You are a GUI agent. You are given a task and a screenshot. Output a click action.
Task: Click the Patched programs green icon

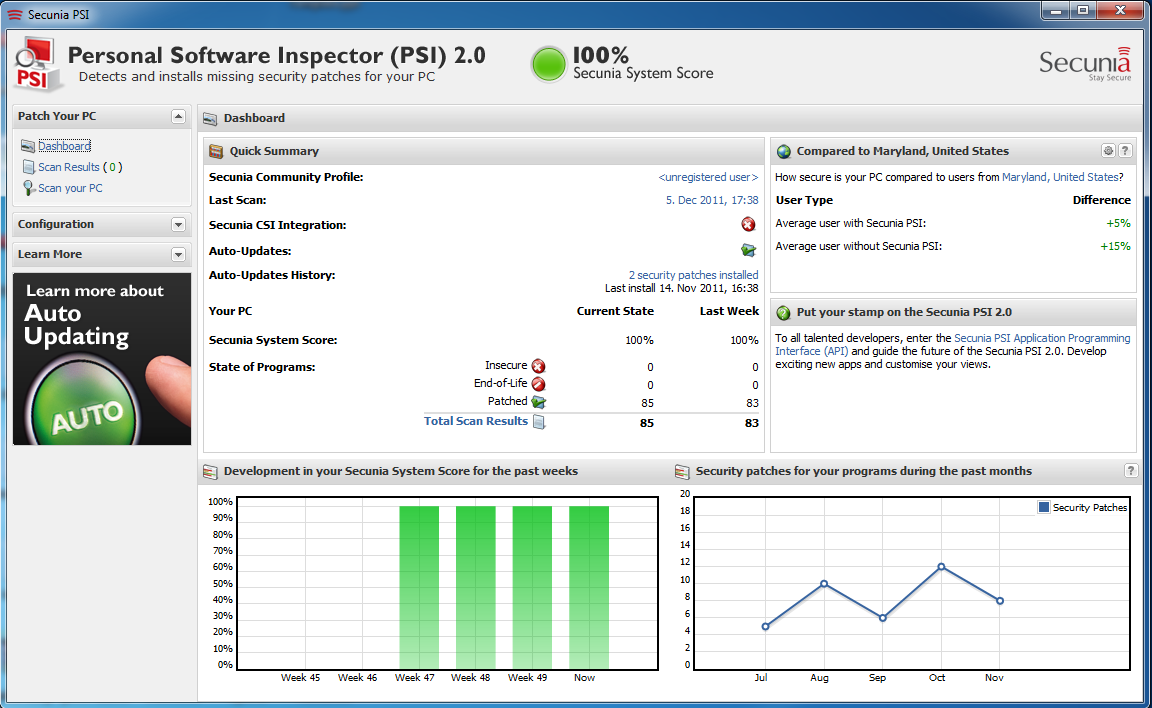pos(539,402)
